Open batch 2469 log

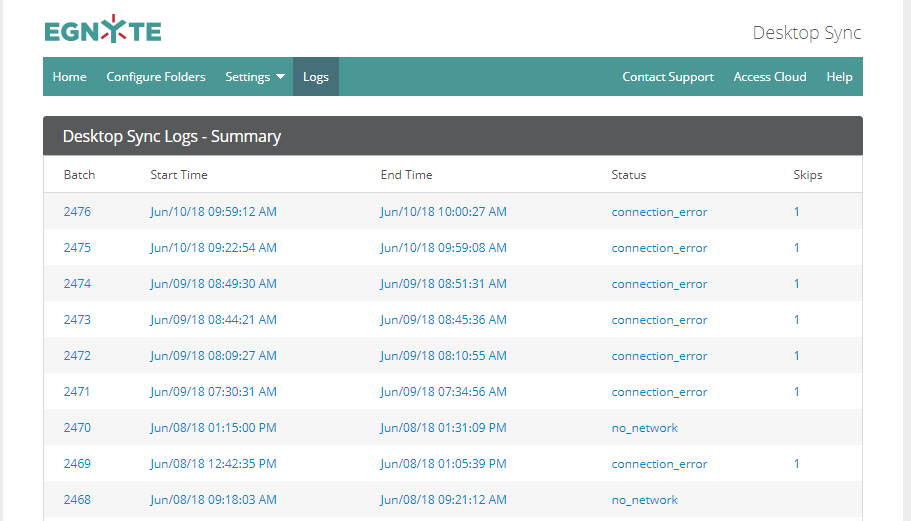77,463
